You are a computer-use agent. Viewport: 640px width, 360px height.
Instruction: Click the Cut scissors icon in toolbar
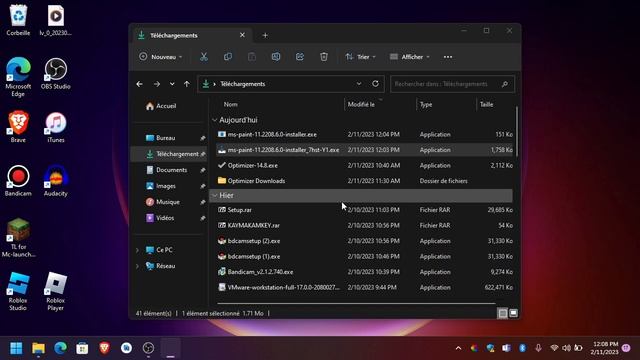click(204, 57)
